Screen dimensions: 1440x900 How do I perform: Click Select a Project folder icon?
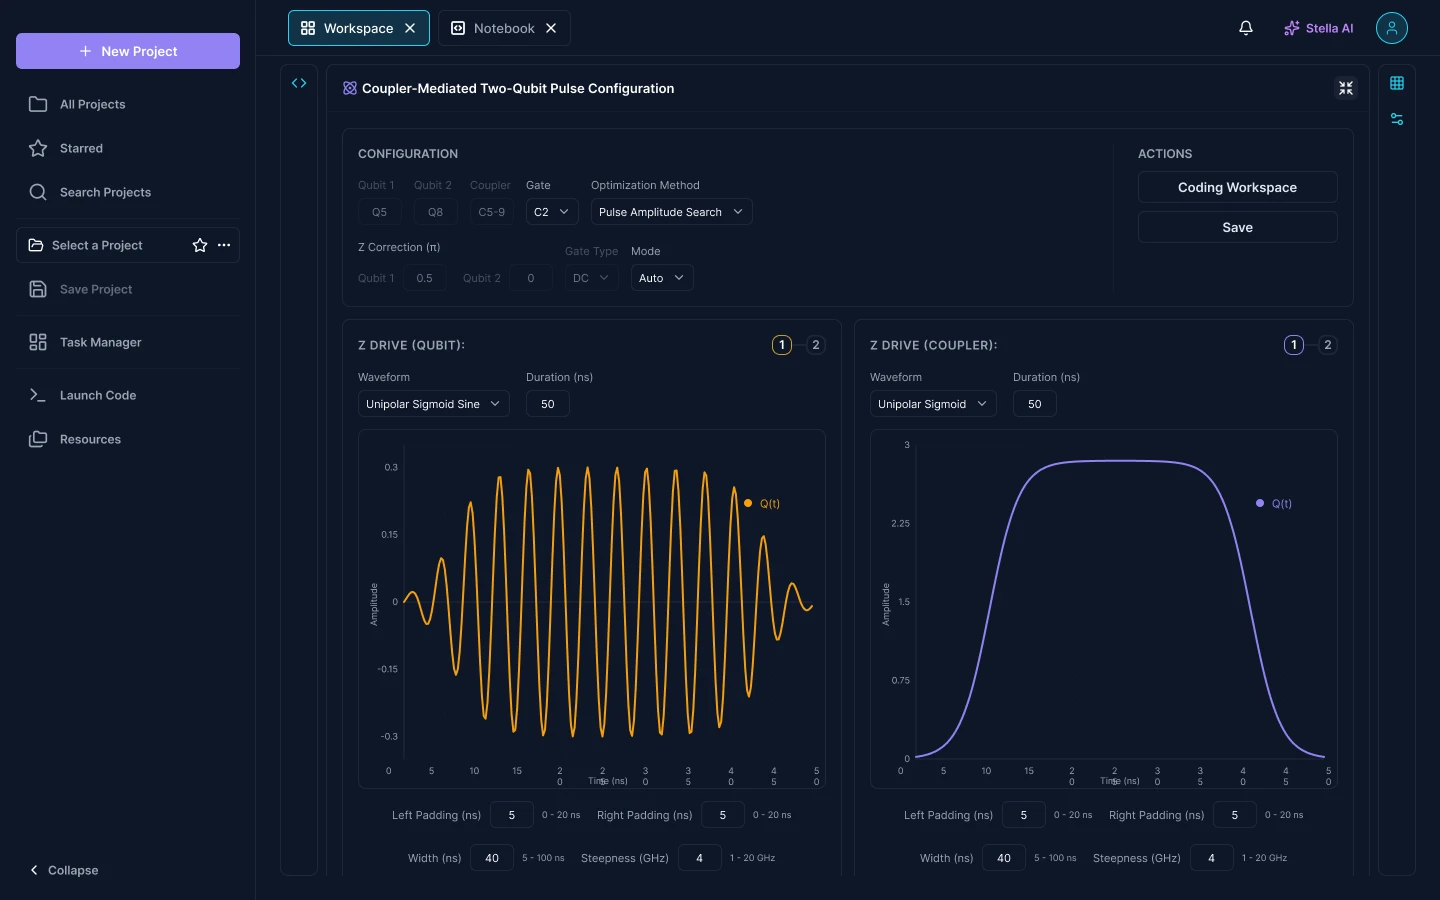pos(36,245)
